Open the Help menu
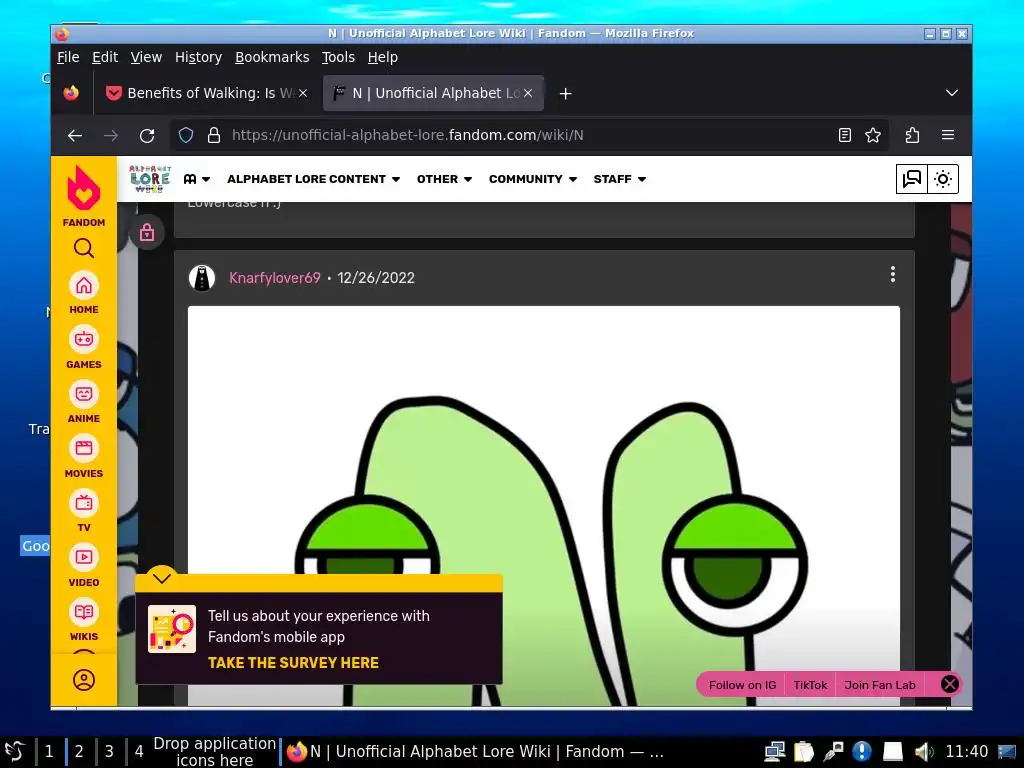 [383, 57]
